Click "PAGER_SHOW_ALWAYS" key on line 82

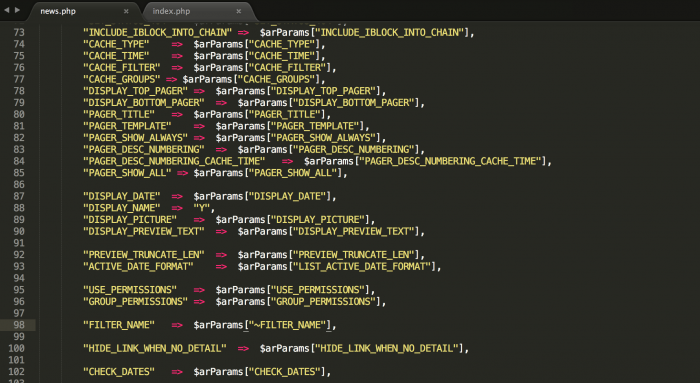coord(135,137)
